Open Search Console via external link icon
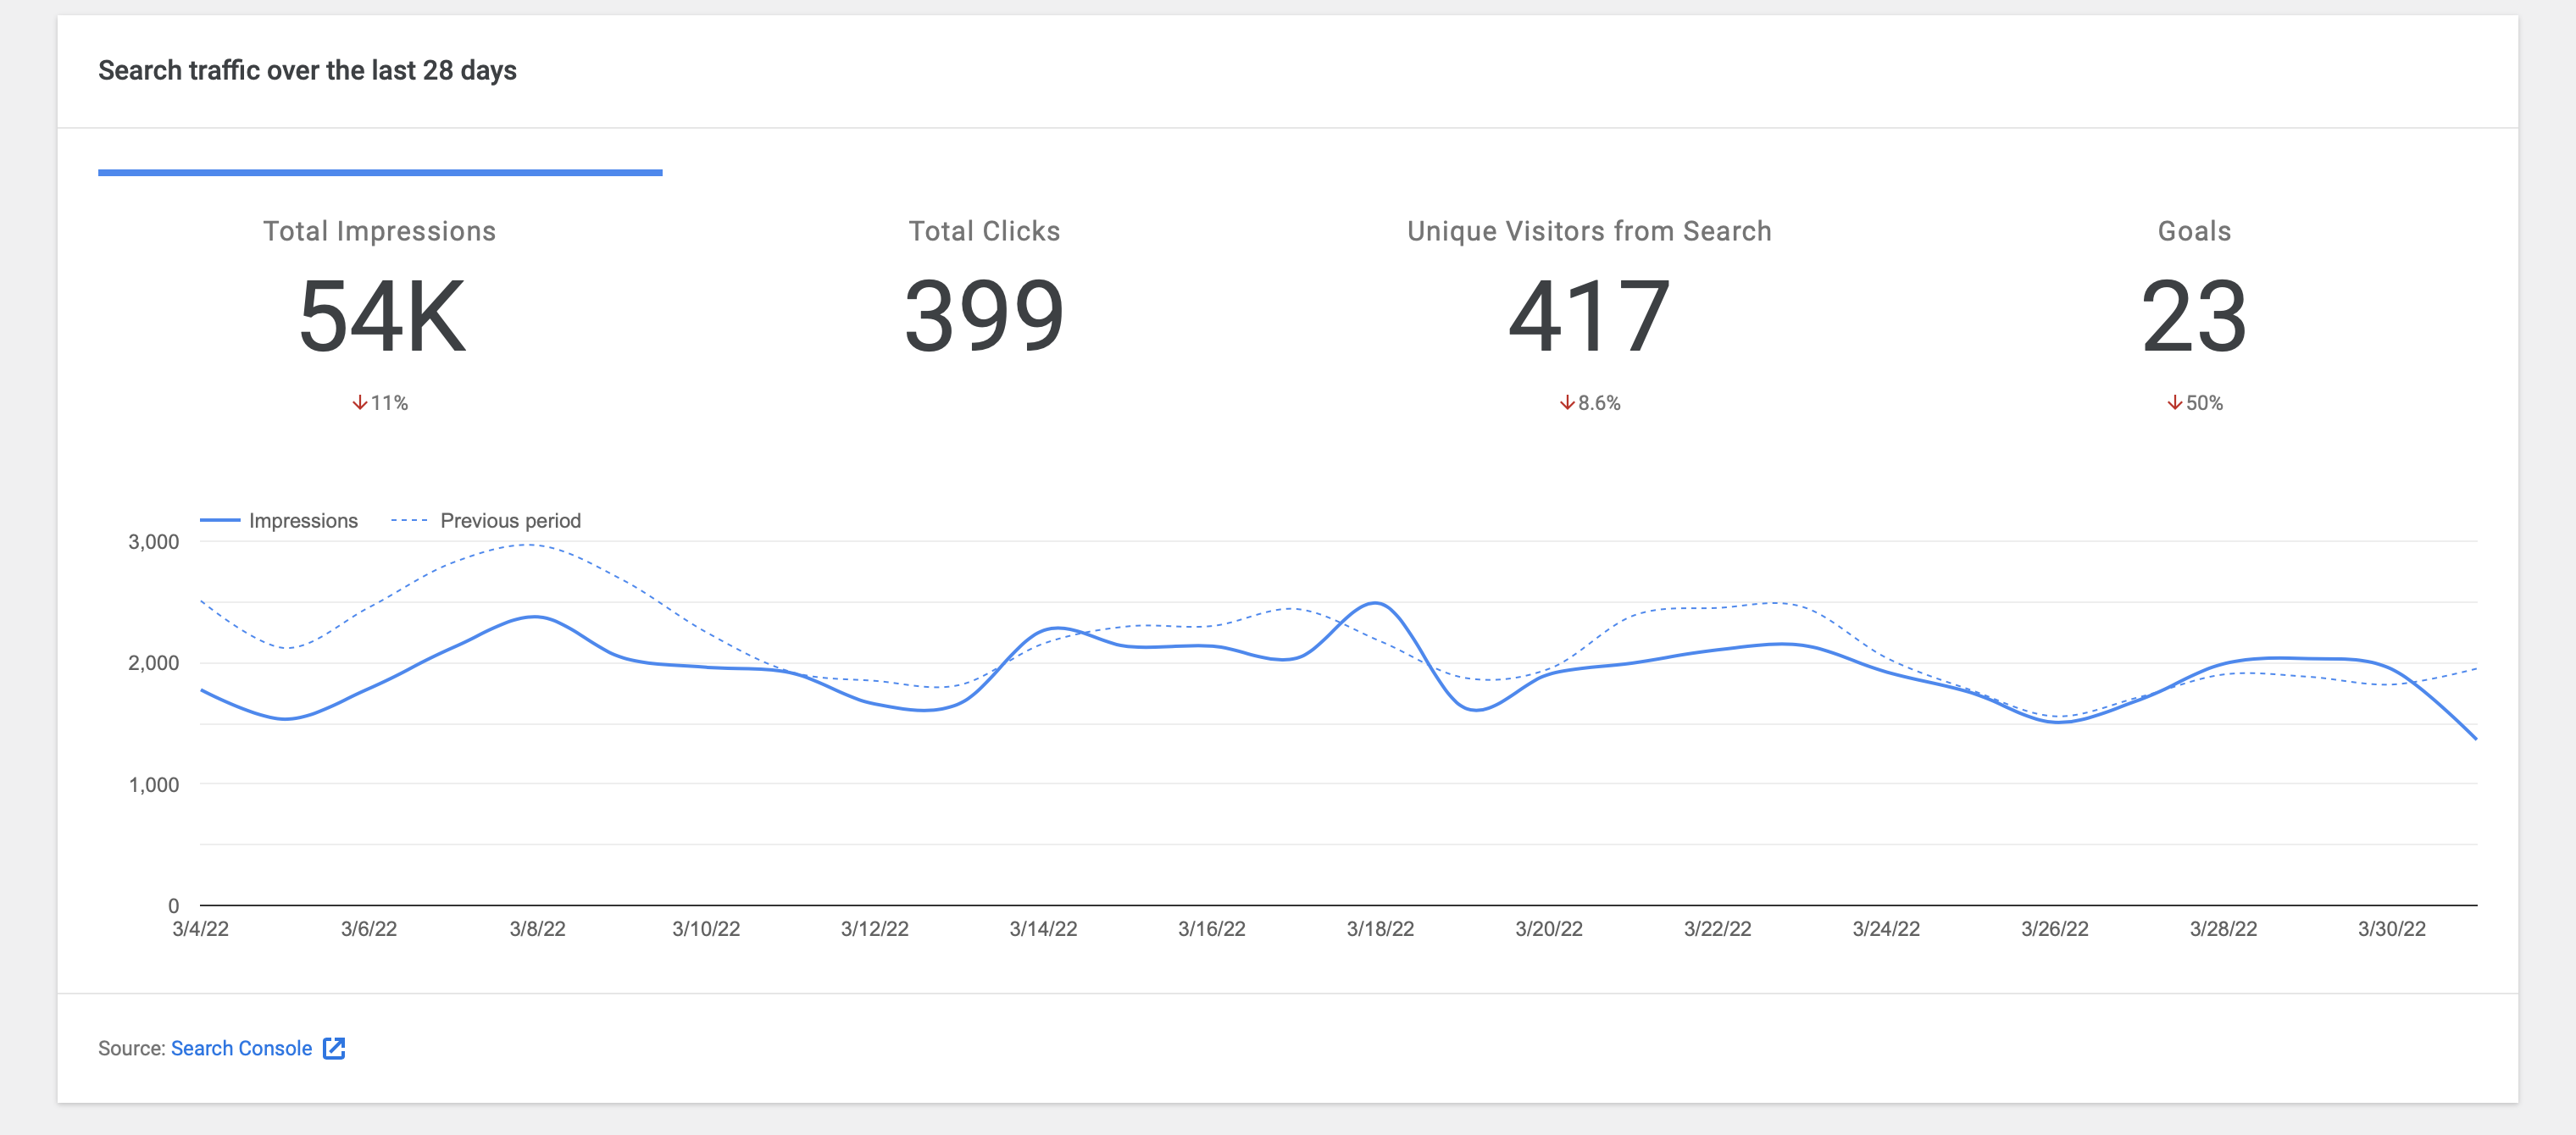 (x=334, y=1048)
